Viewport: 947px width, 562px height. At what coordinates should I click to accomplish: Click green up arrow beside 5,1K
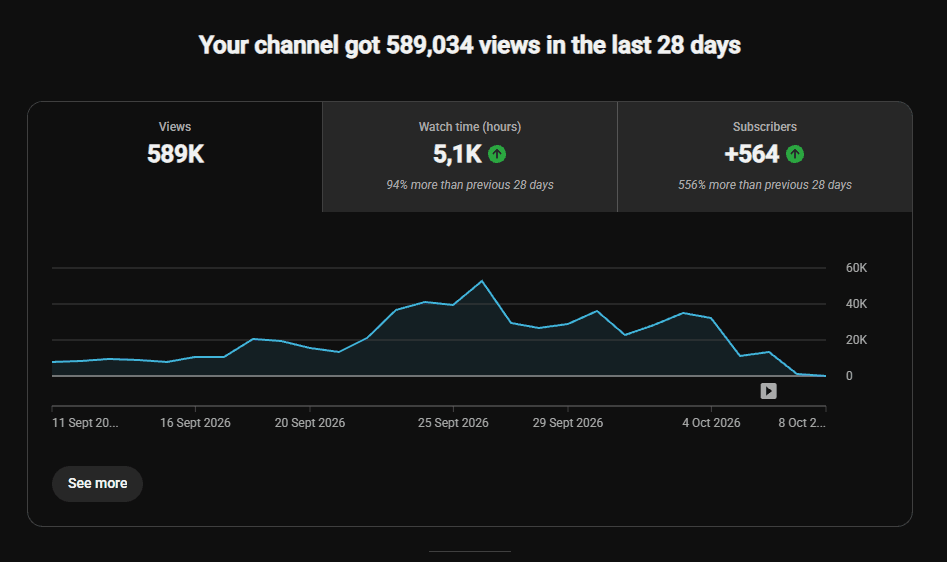pos(497,154)
